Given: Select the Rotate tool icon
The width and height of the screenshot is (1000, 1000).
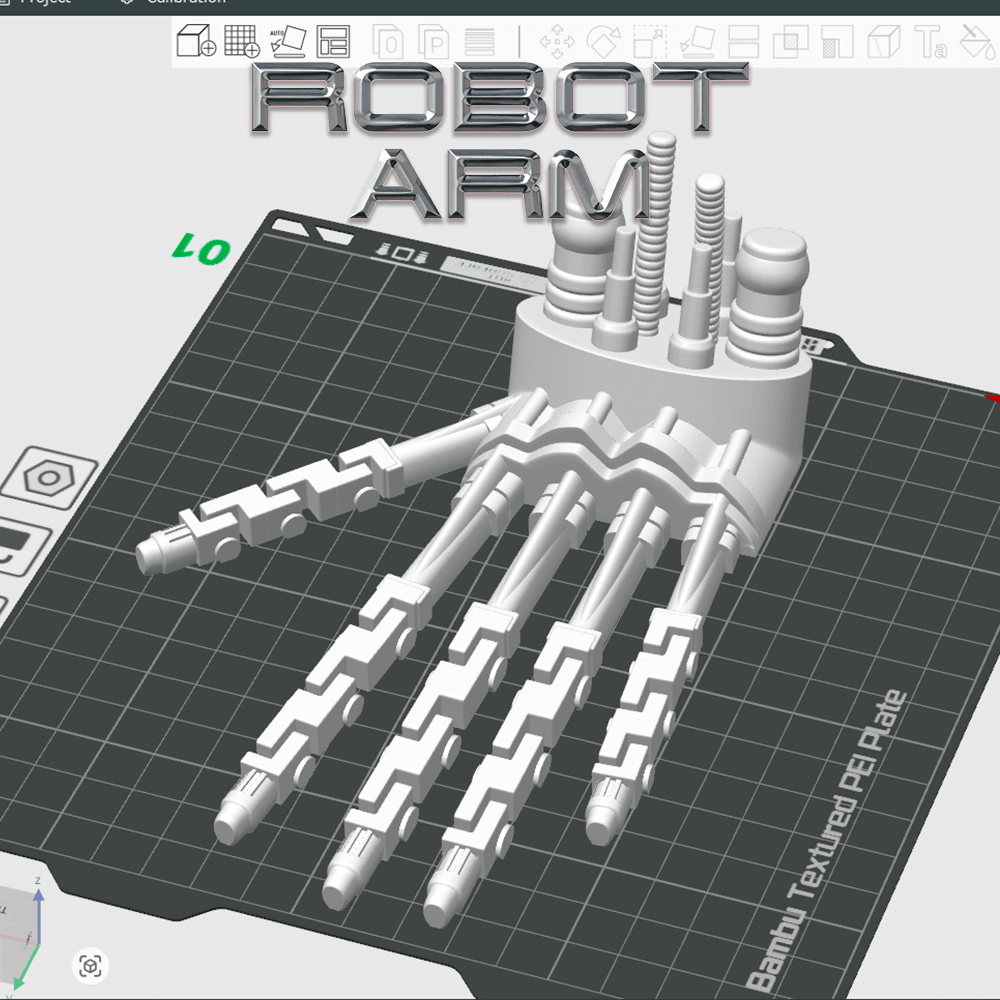Looking at the screenshot, I should tap(603, 42).
